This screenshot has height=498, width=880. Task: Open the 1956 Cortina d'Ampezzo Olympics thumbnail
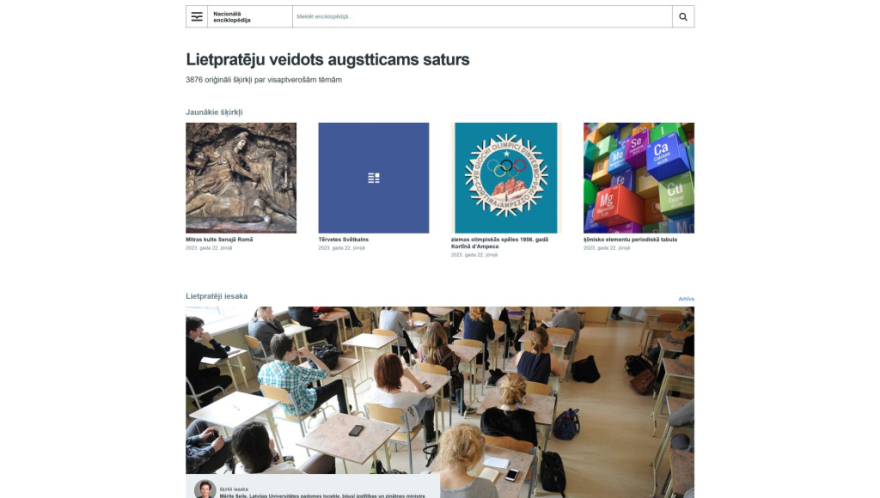click(506, 178)
